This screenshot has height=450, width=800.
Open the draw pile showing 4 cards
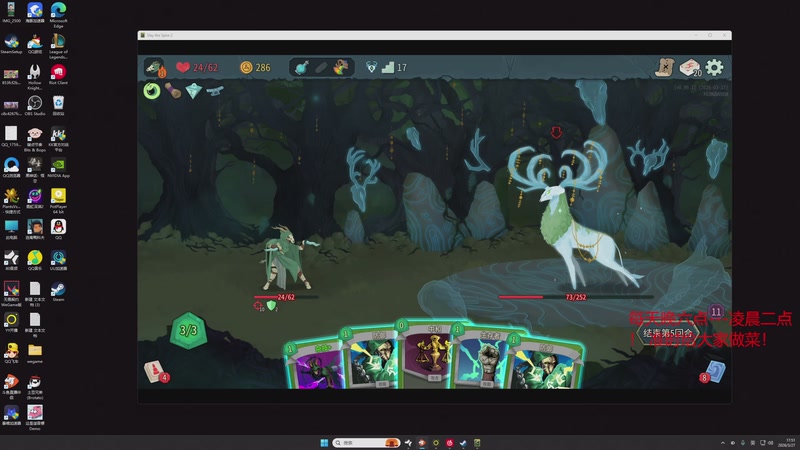pos(155,372)
